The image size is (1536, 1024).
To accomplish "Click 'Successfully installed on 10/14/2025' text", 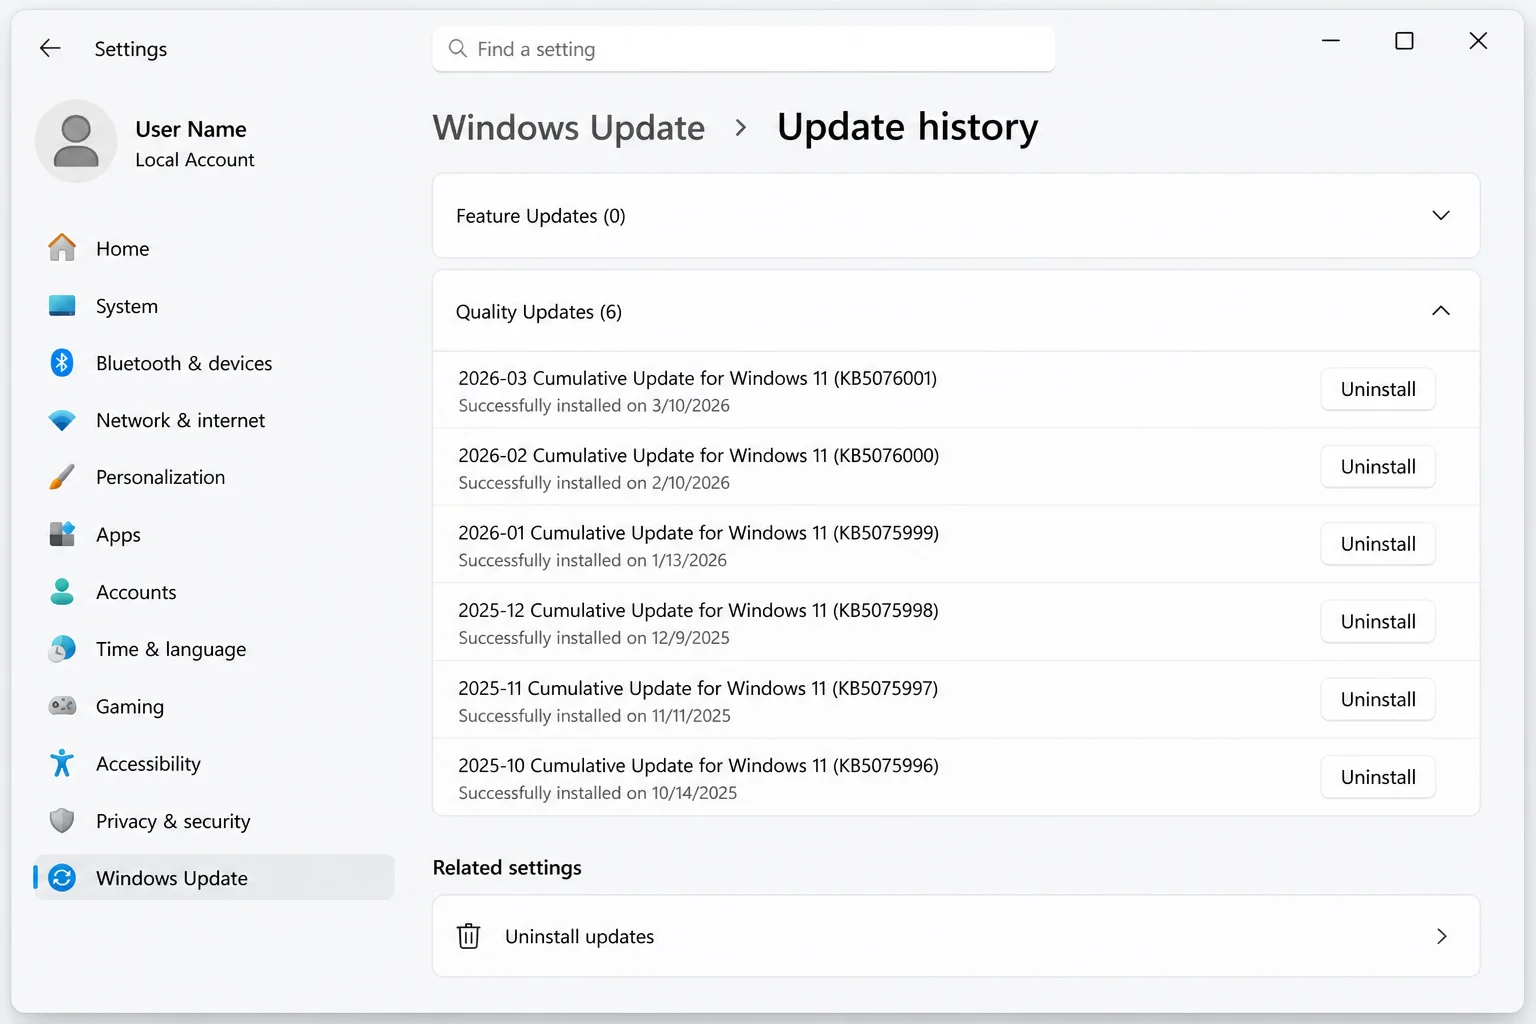I will click(598, 792).
